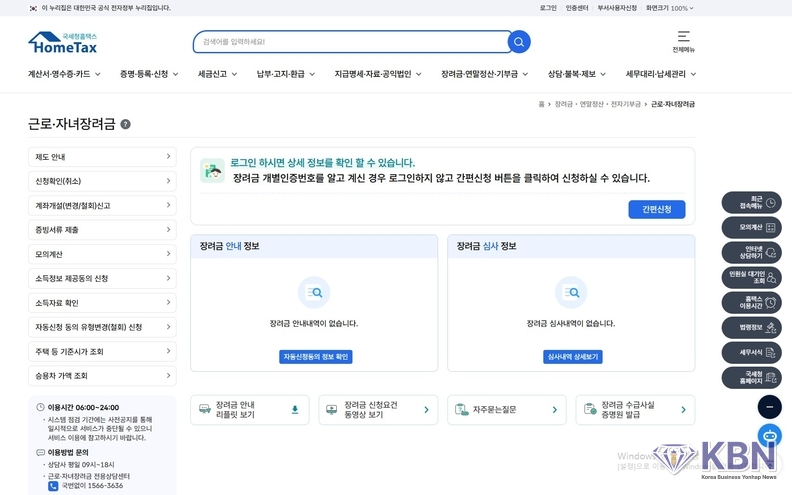Expand 제도 안내 sidebar item
Viewport: 792px width, 495px height.
(x=102, y=157)
